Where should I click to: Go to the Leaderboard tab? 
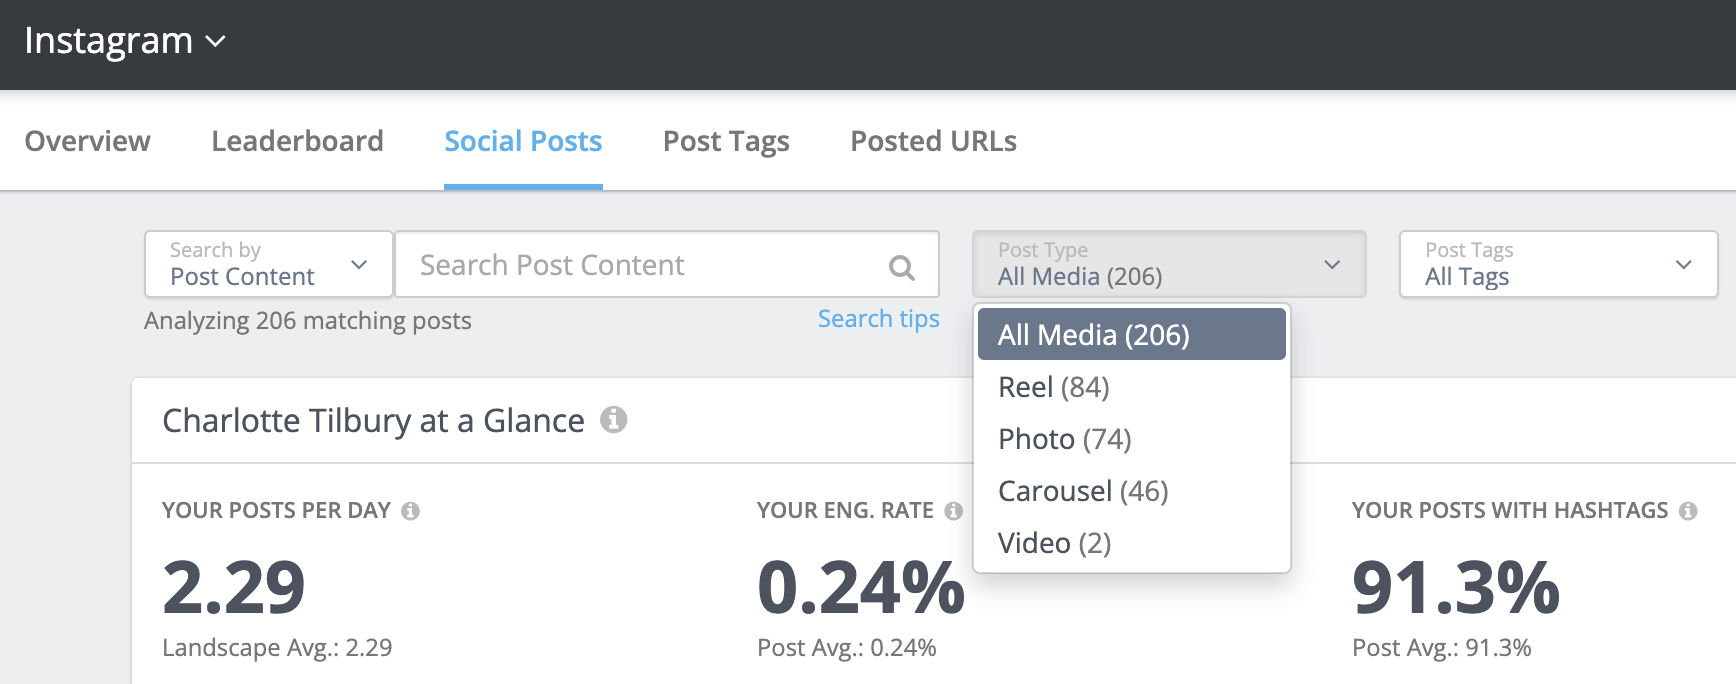coord(297,141)
